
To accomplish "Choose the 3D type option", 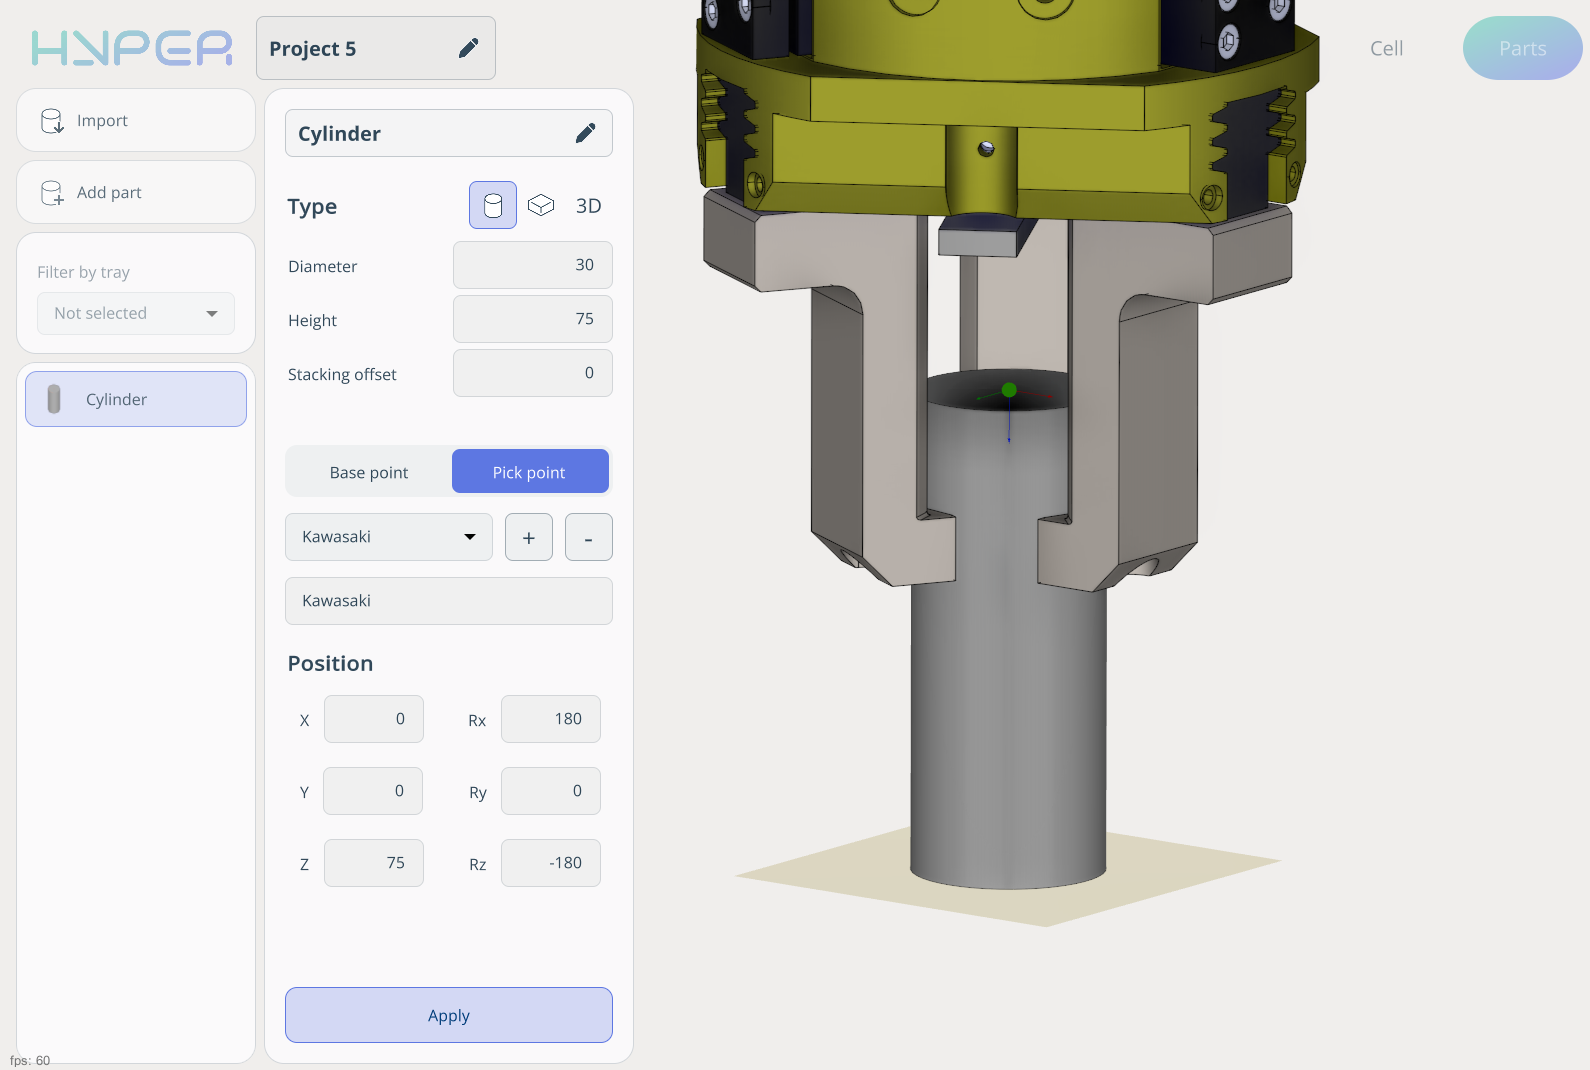I will click(588, 206).
